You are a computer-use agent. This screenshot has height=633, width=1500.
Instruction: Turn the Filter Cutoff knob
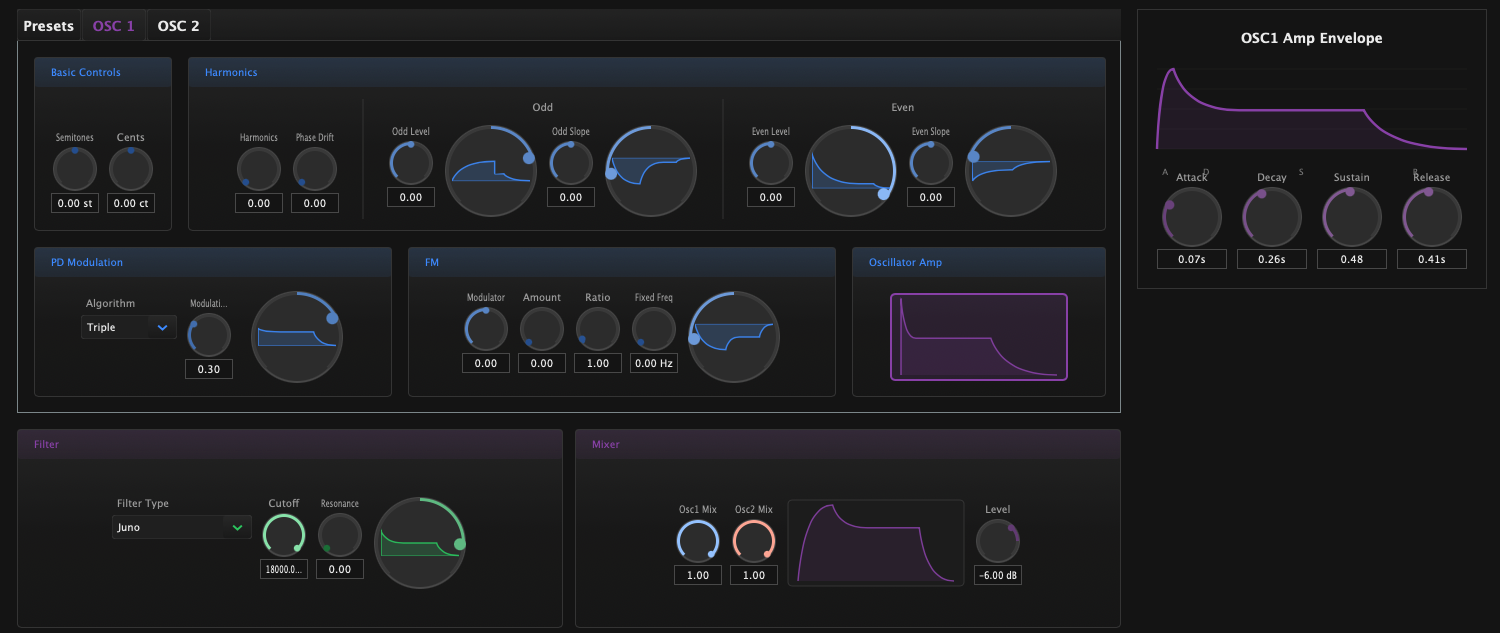pyautogui.click(x=283, y=534)
